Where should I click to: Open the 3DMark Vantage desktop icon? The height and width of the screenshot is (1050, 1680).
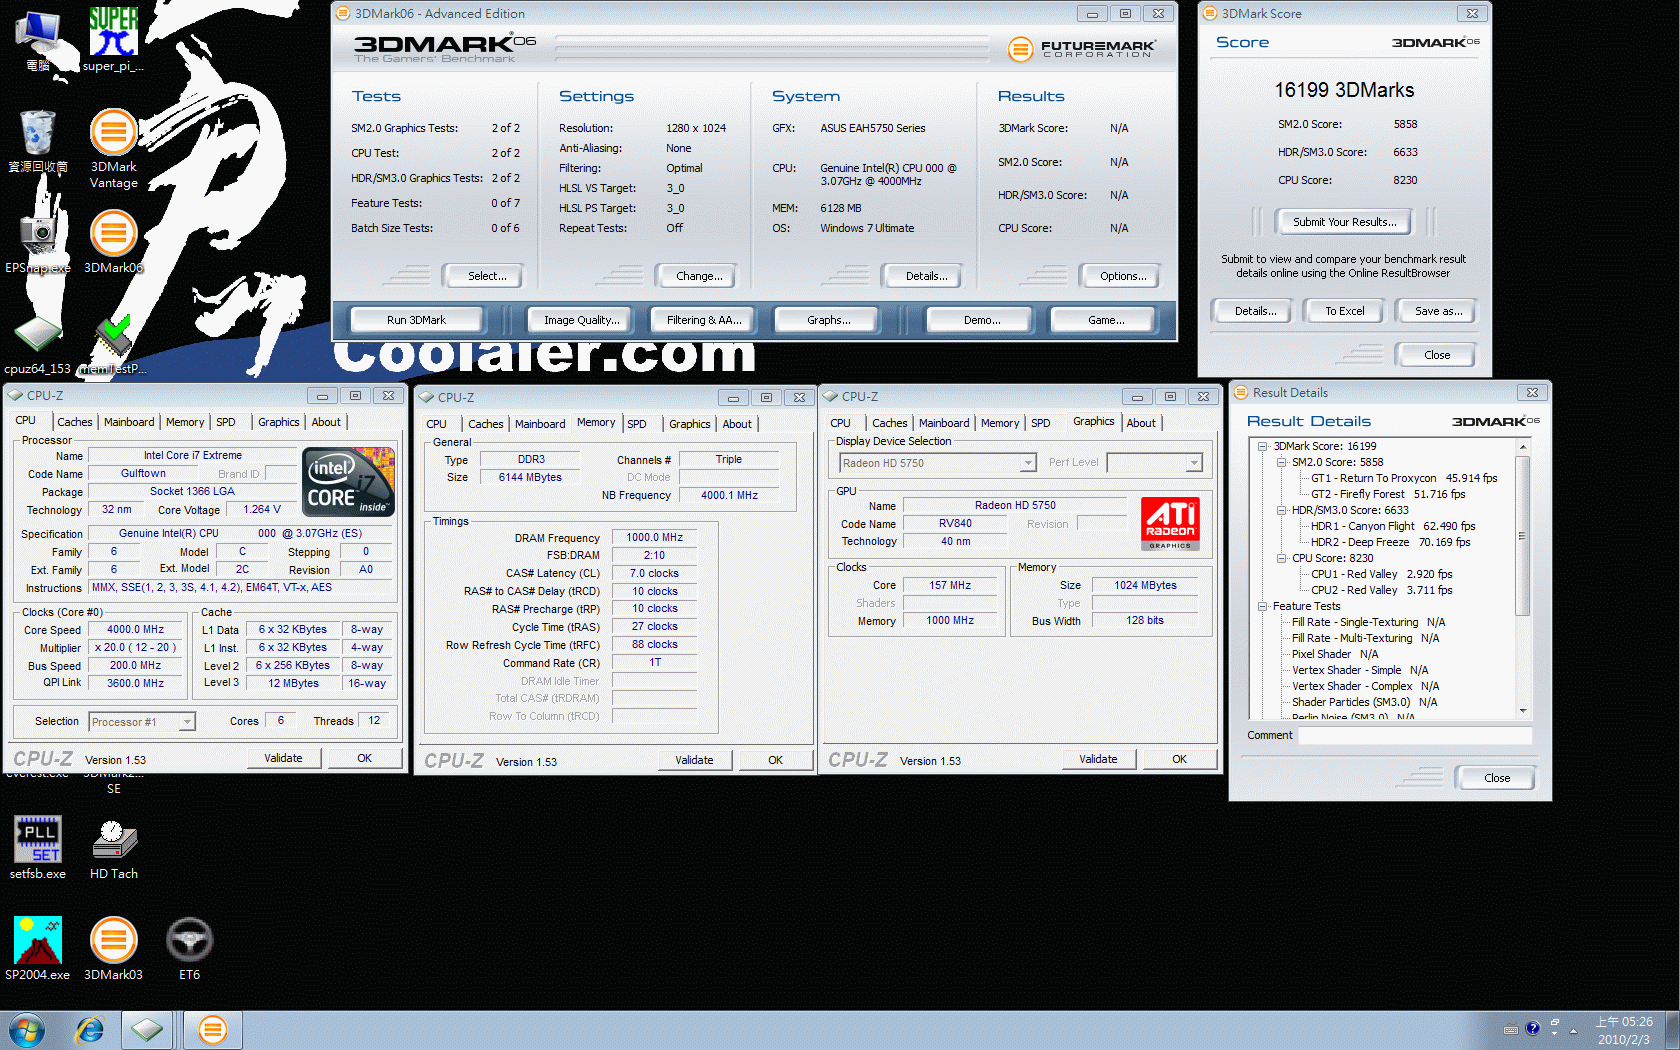point(113,148)
